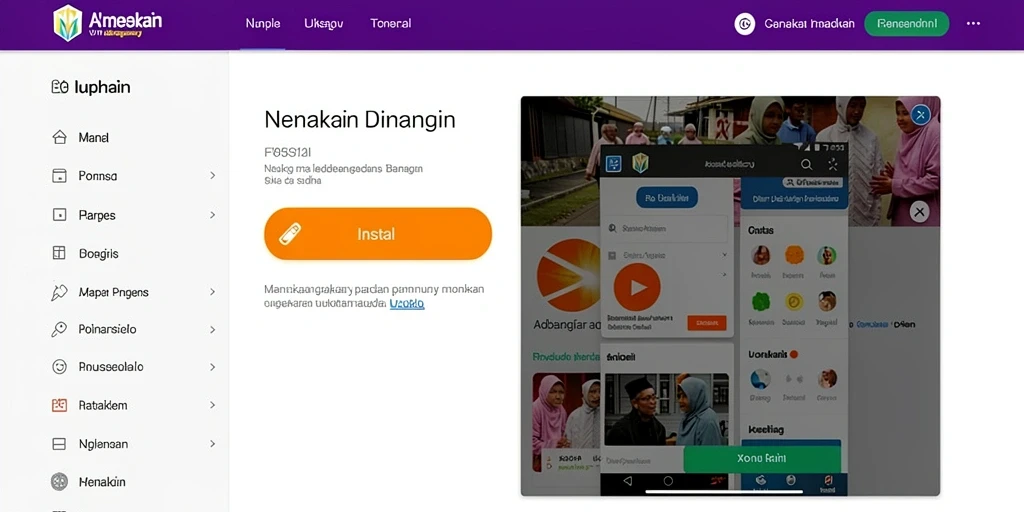Screen dimensions: 1024x512
Task: Click the back triangle in phone navigation bar
Action: coord(628,481)
